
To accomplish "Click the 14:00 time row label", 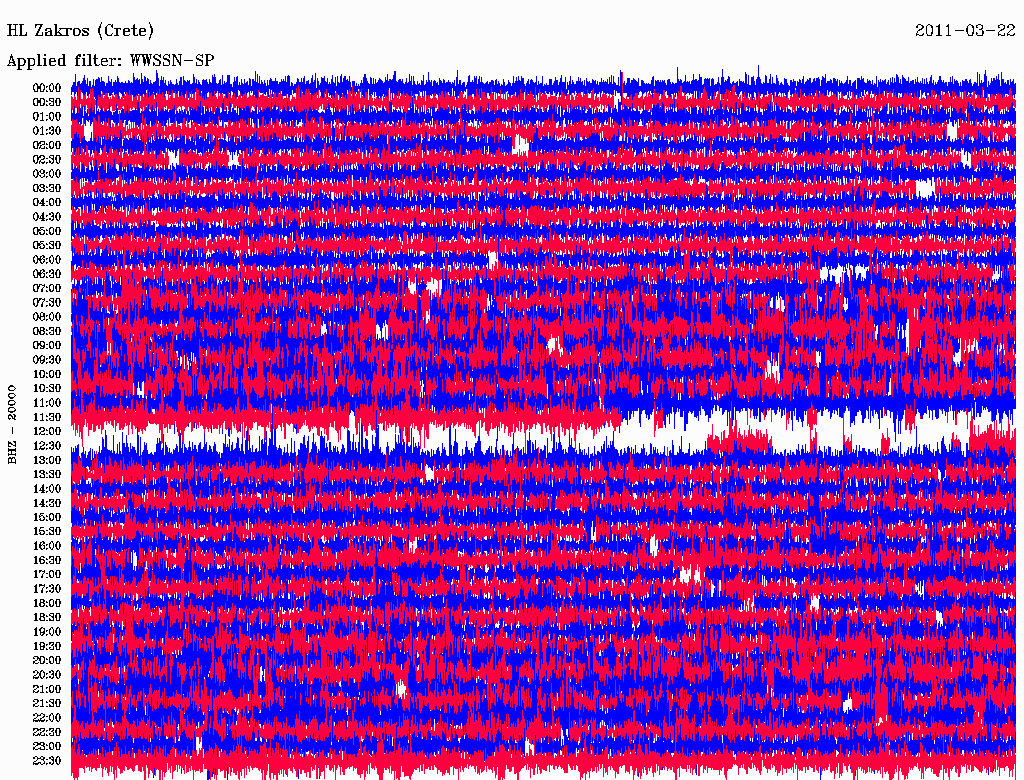I will click(x=47, y=489).
